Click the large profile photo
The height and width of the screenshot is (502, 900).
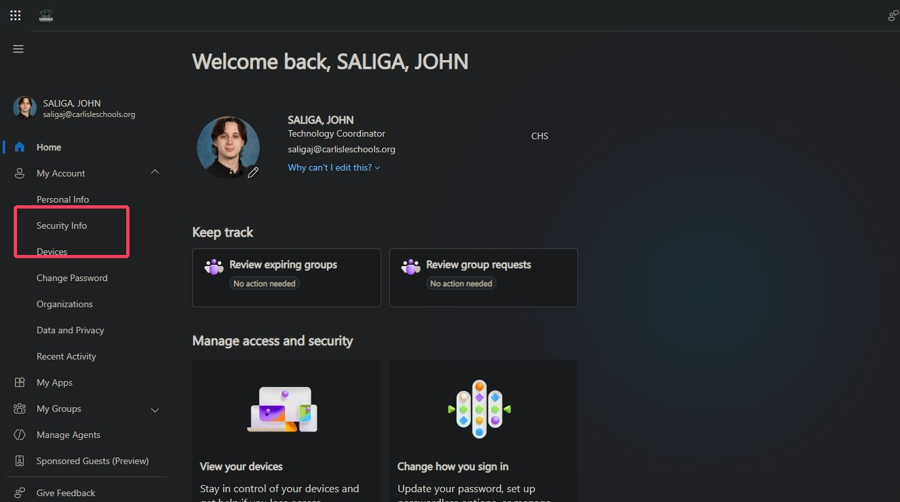[228, 147]
